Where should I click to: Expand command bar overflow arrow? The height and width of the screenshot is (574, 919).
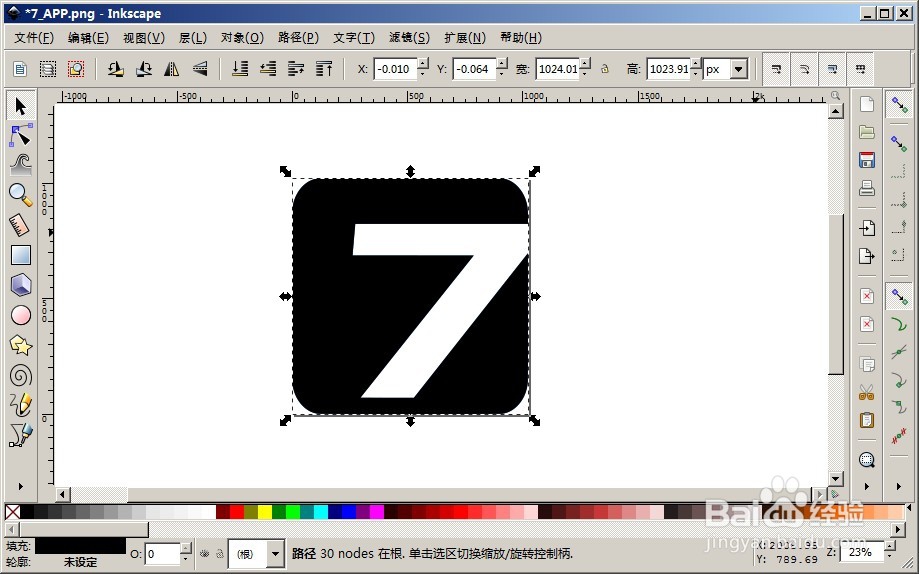pos(867,486)
